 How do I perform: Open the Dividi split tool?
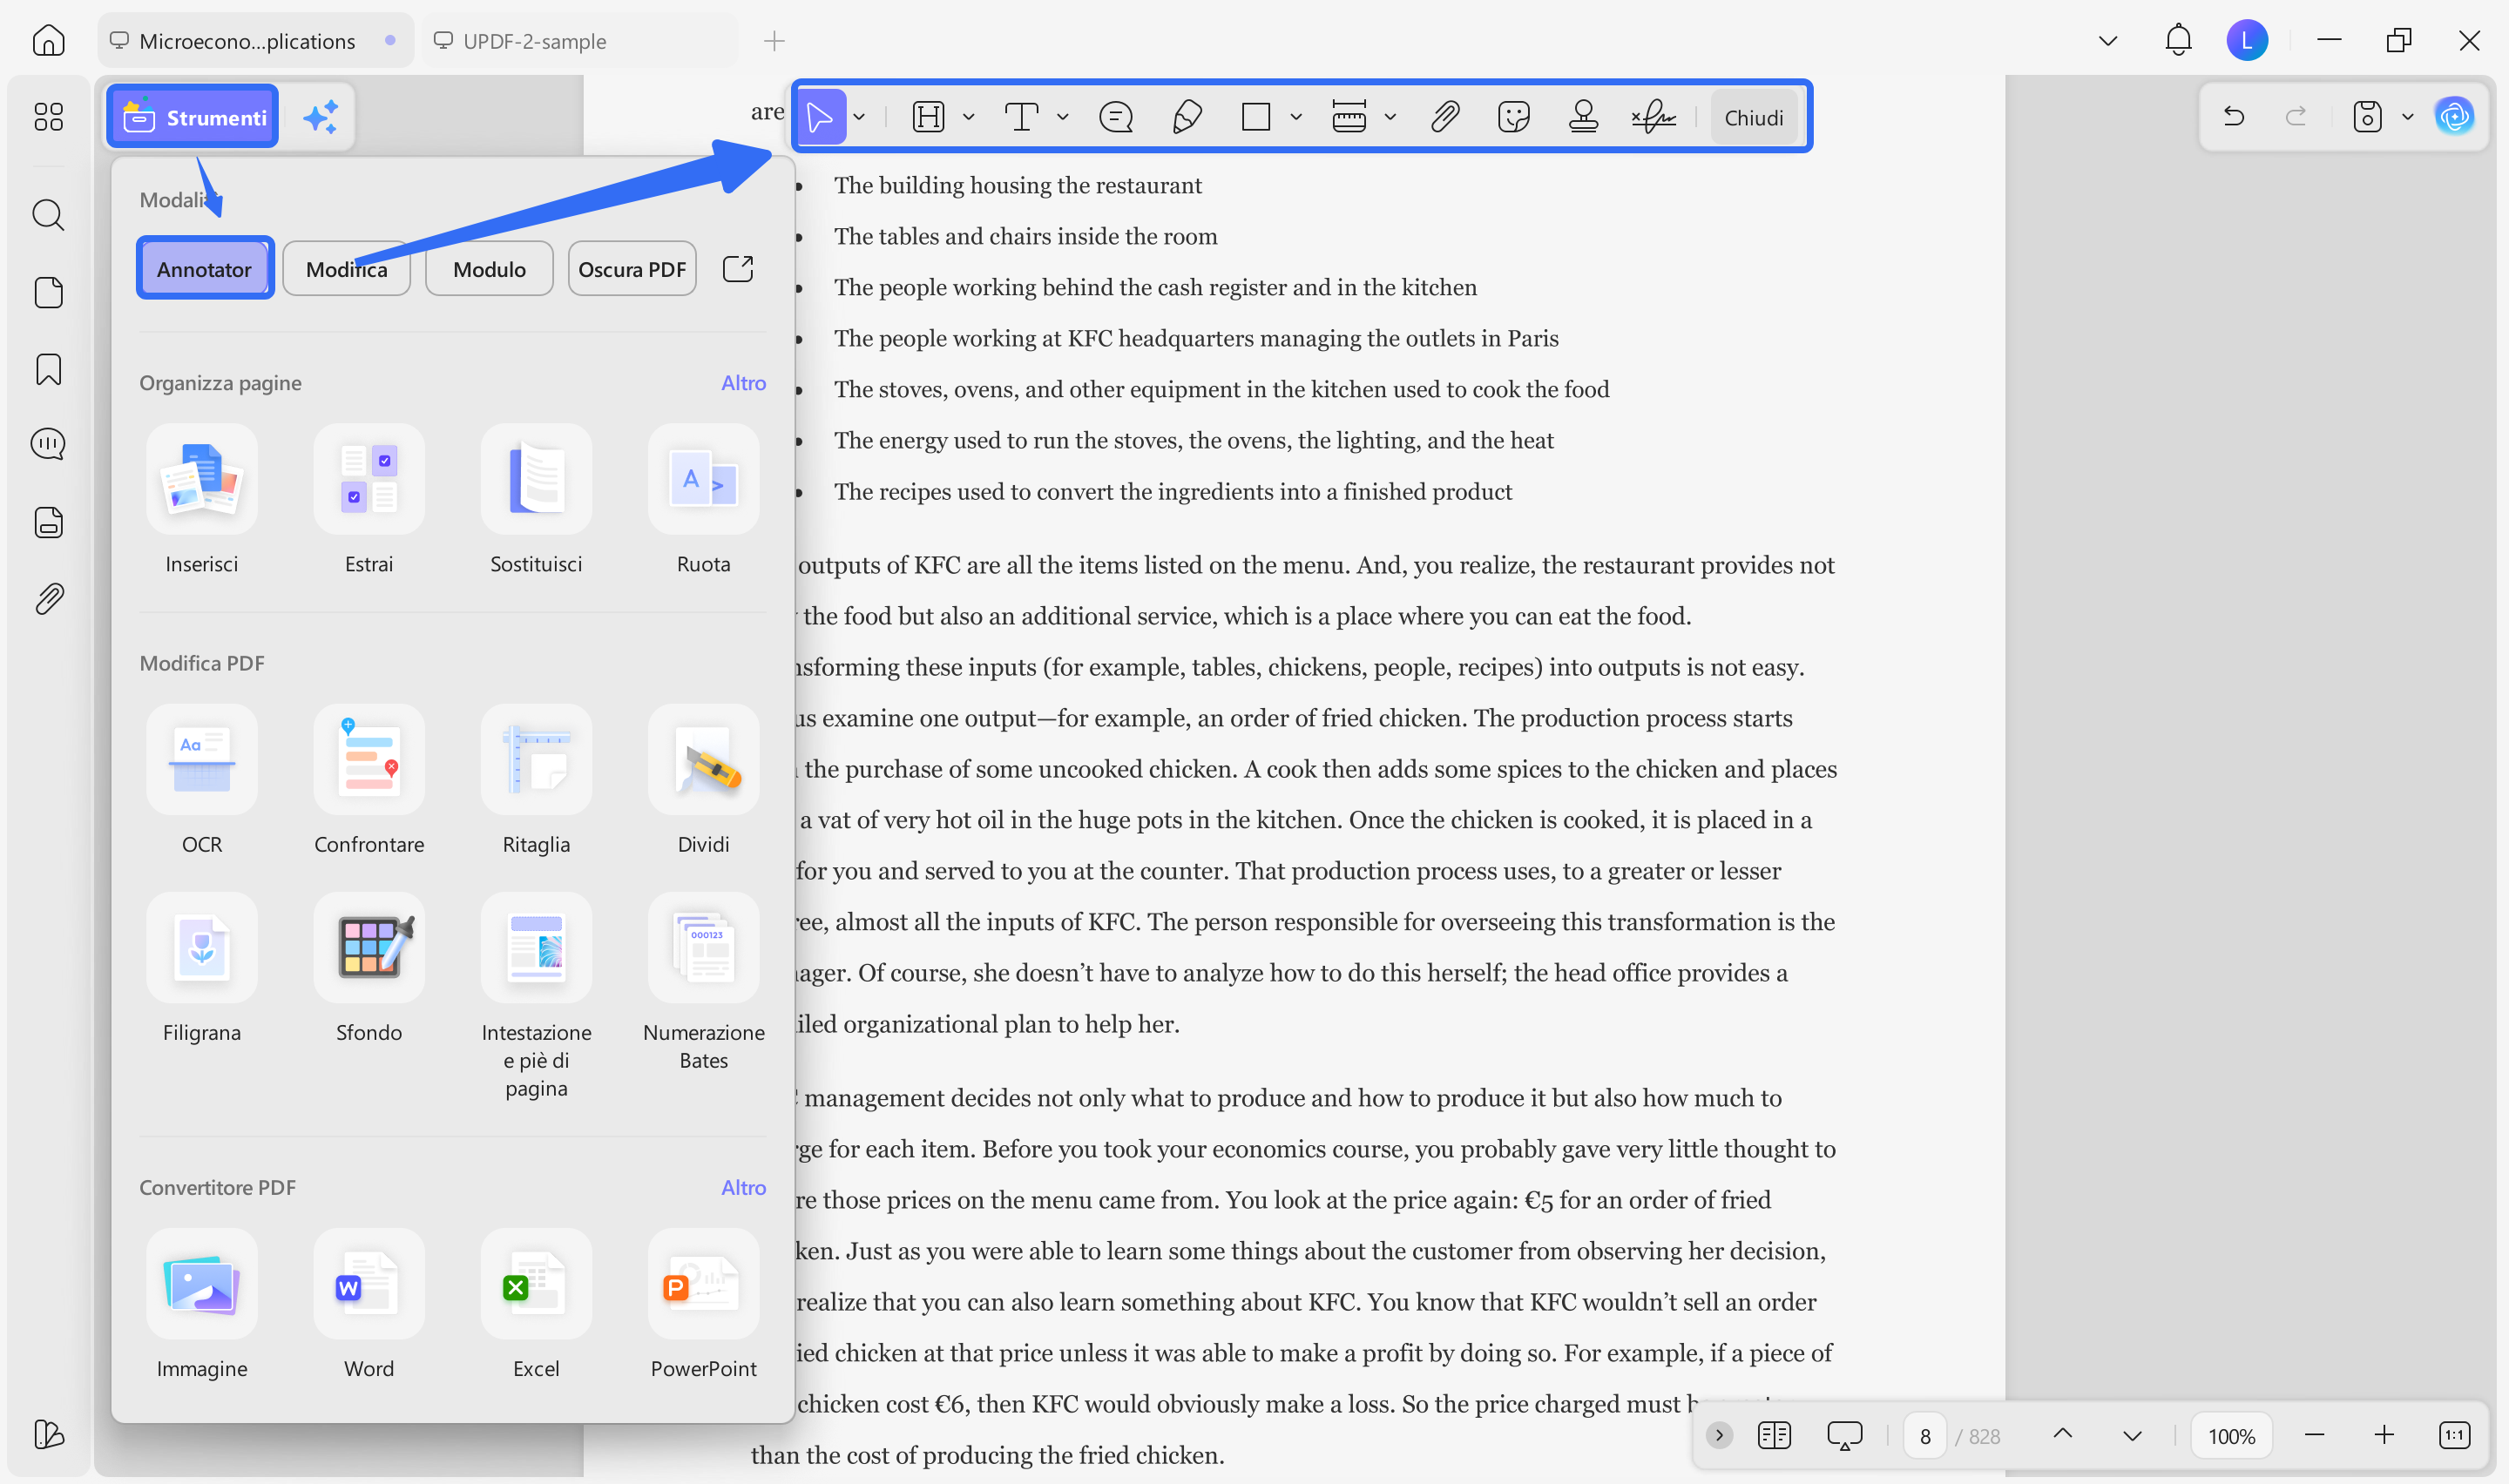coord(704,780)
